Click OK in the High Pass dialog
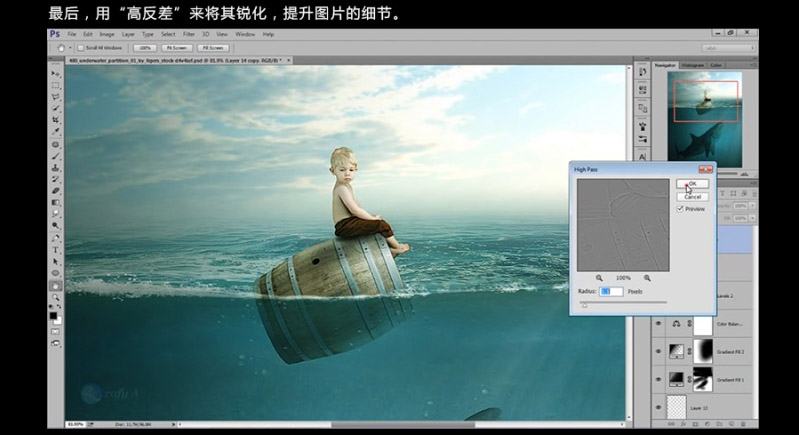This screenshot has height=435, width=799. [692, 184]
